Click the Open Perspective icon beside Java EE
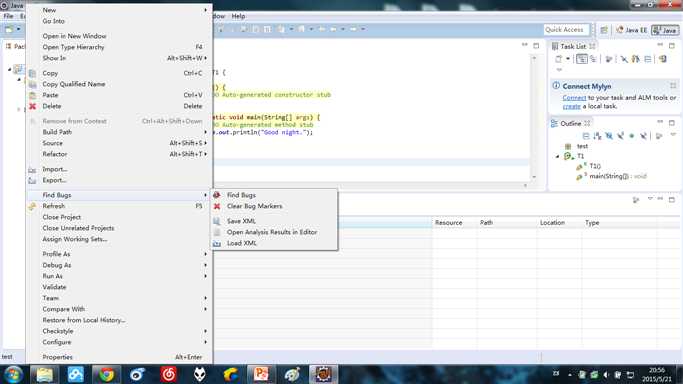The image size is (683, 384). [x=604, y=30]
